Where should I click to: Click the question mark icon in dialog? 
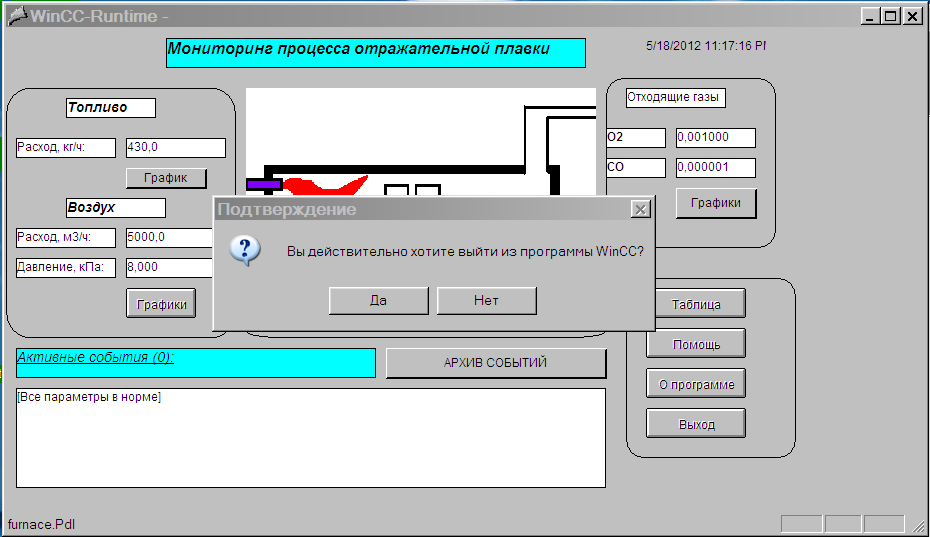(x=245, y=250)
